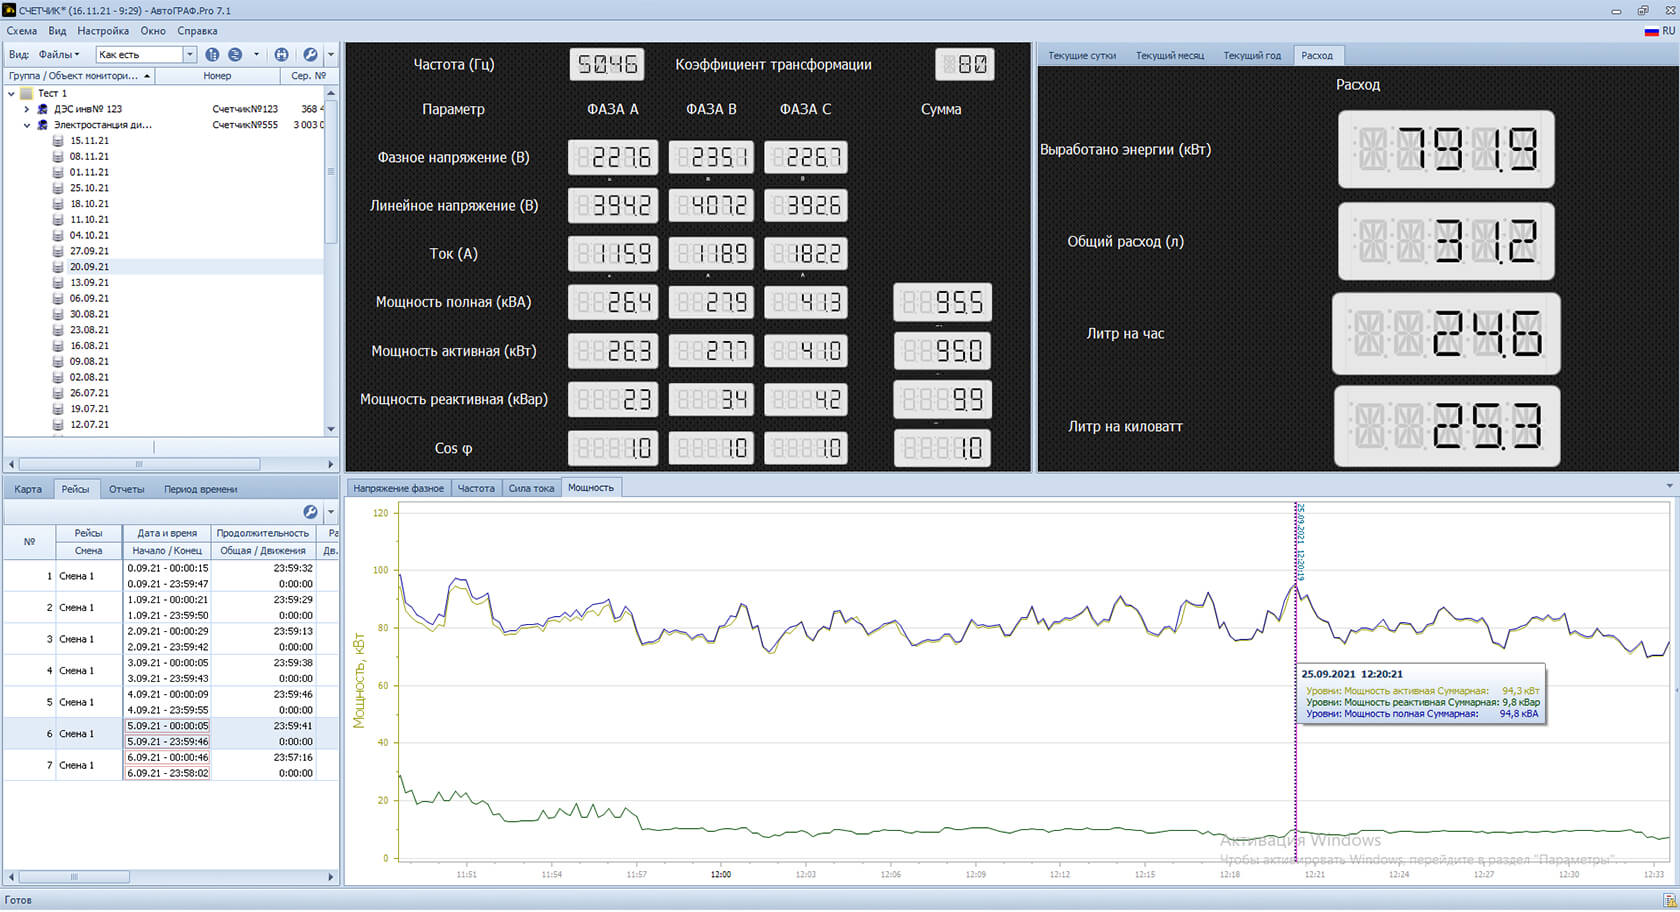The height and width of the screenshot is (912, 1680).
Task: Open wrench settings in the object list toolbar
Action: click(x=310, y=55)
